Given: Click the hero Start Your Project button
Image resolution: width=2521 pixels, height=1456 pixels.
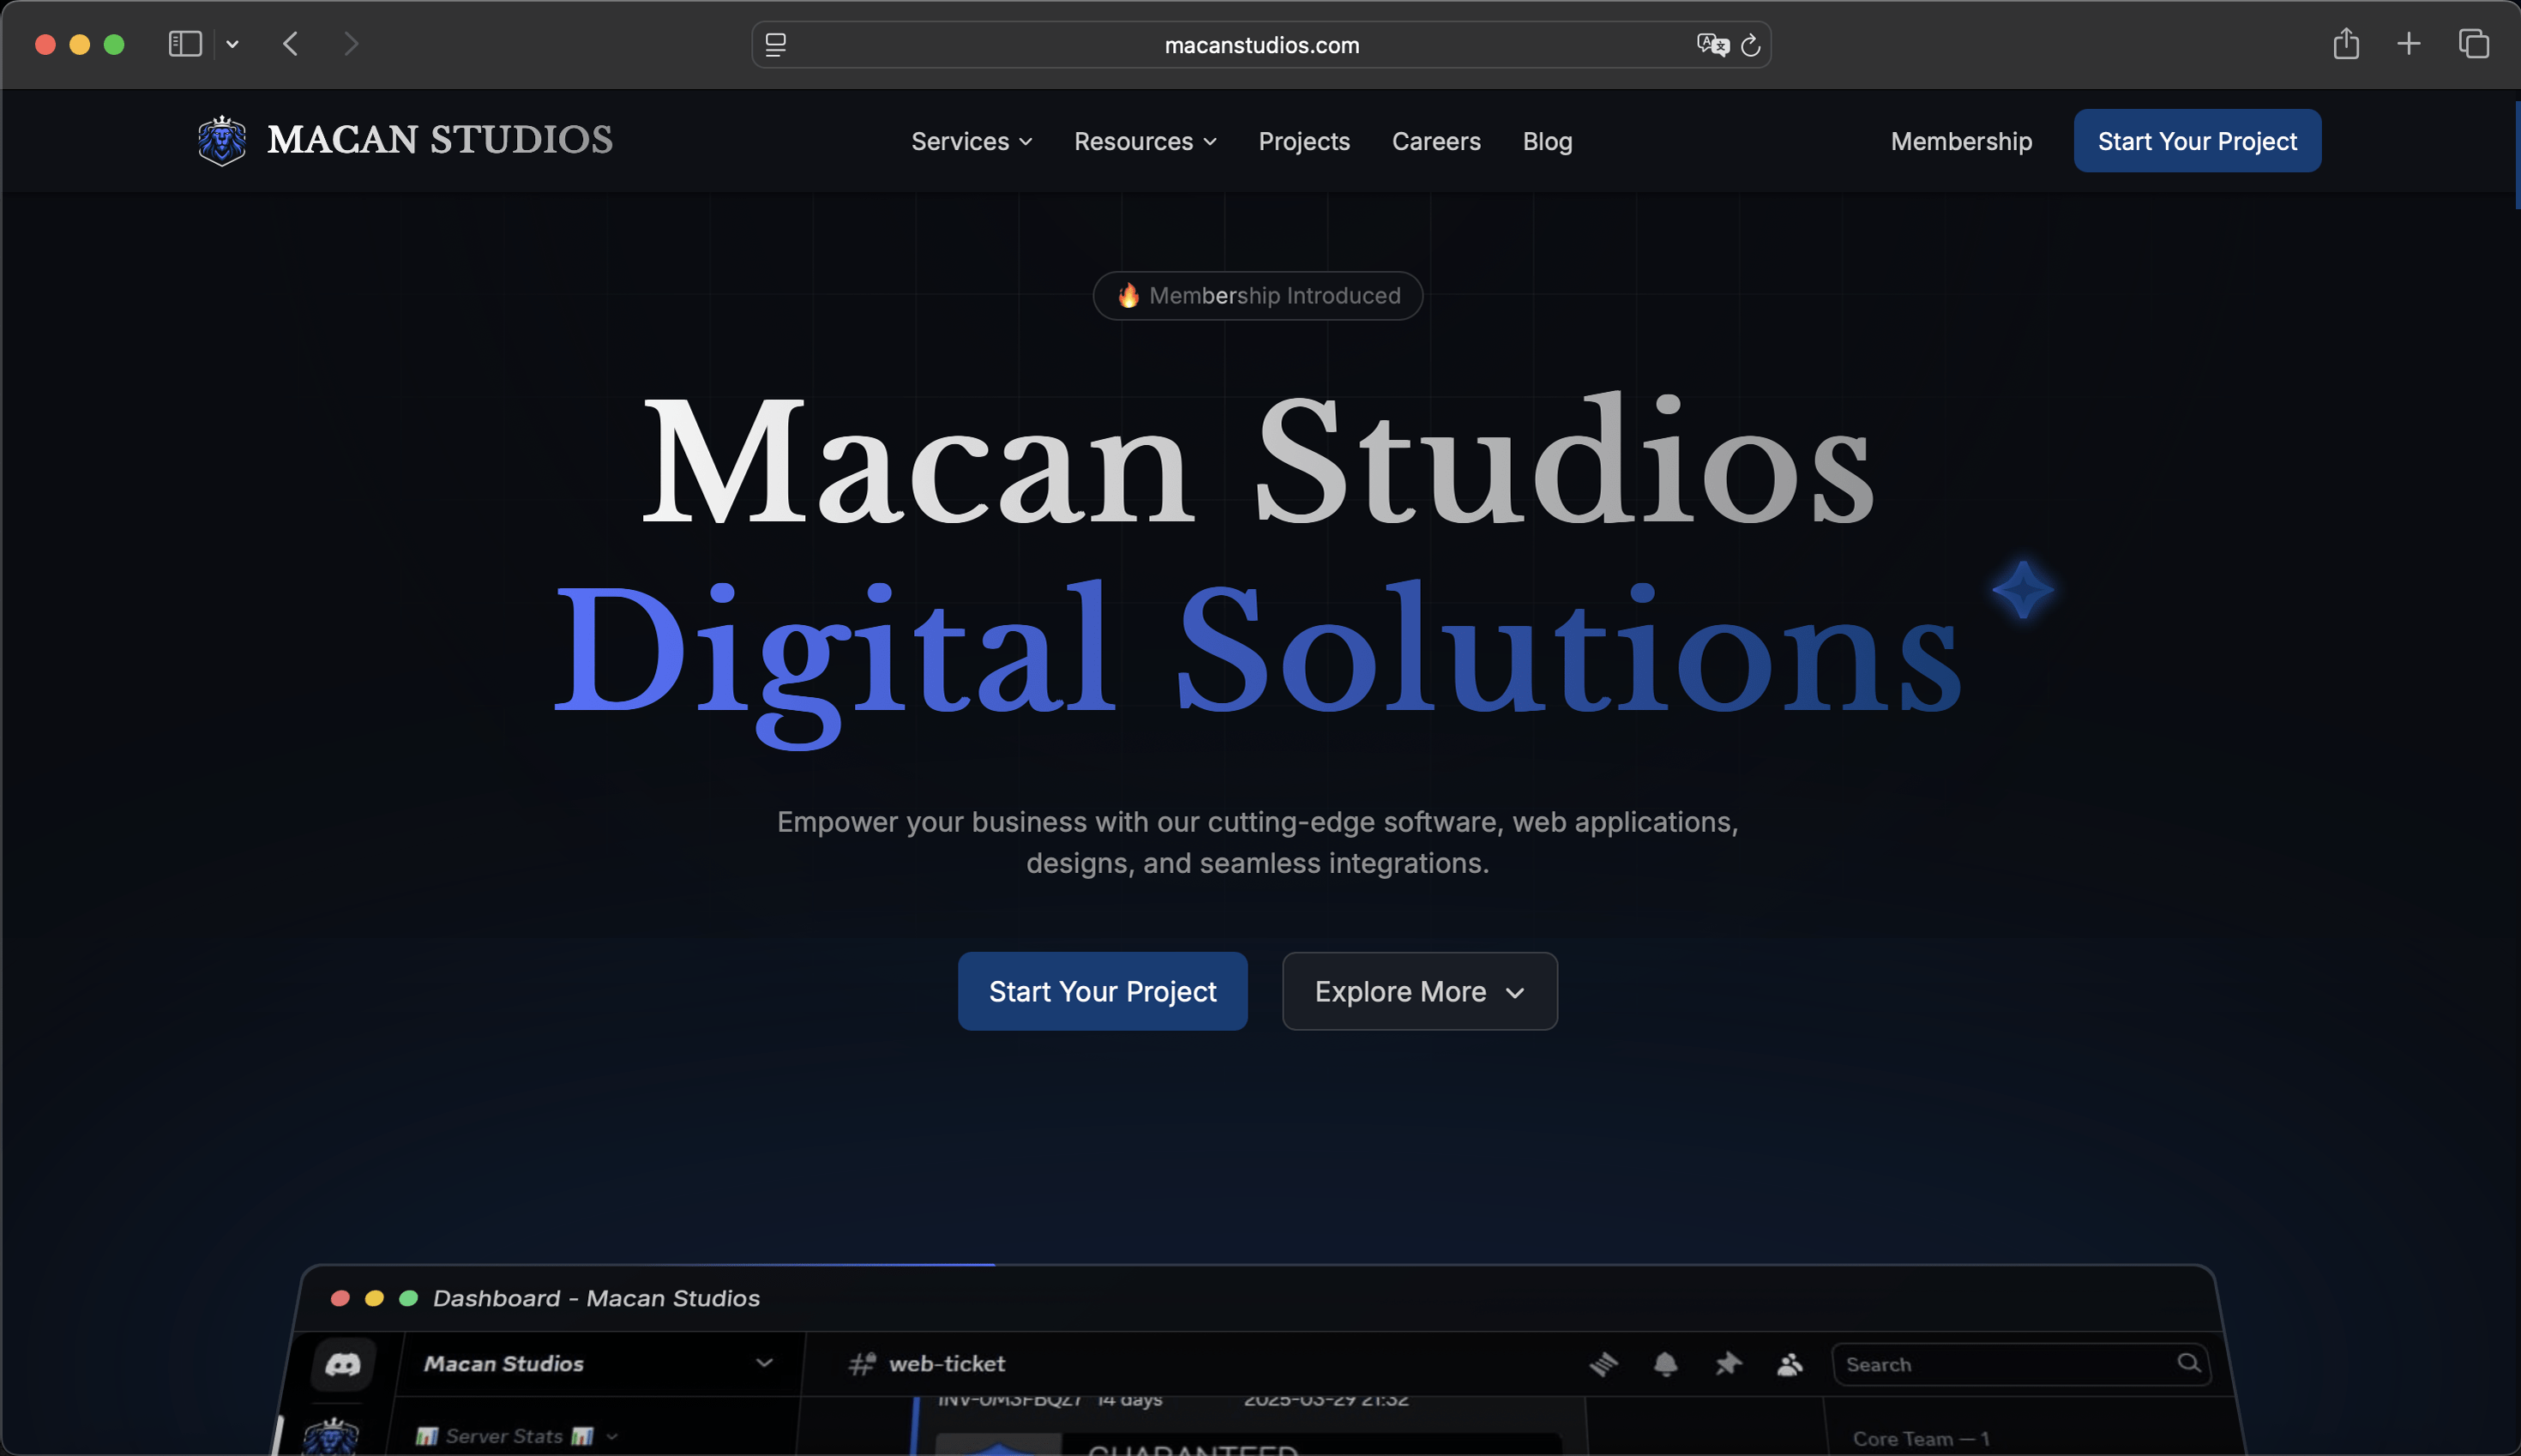Looking at the screenshot, I should click(1102, 991).
